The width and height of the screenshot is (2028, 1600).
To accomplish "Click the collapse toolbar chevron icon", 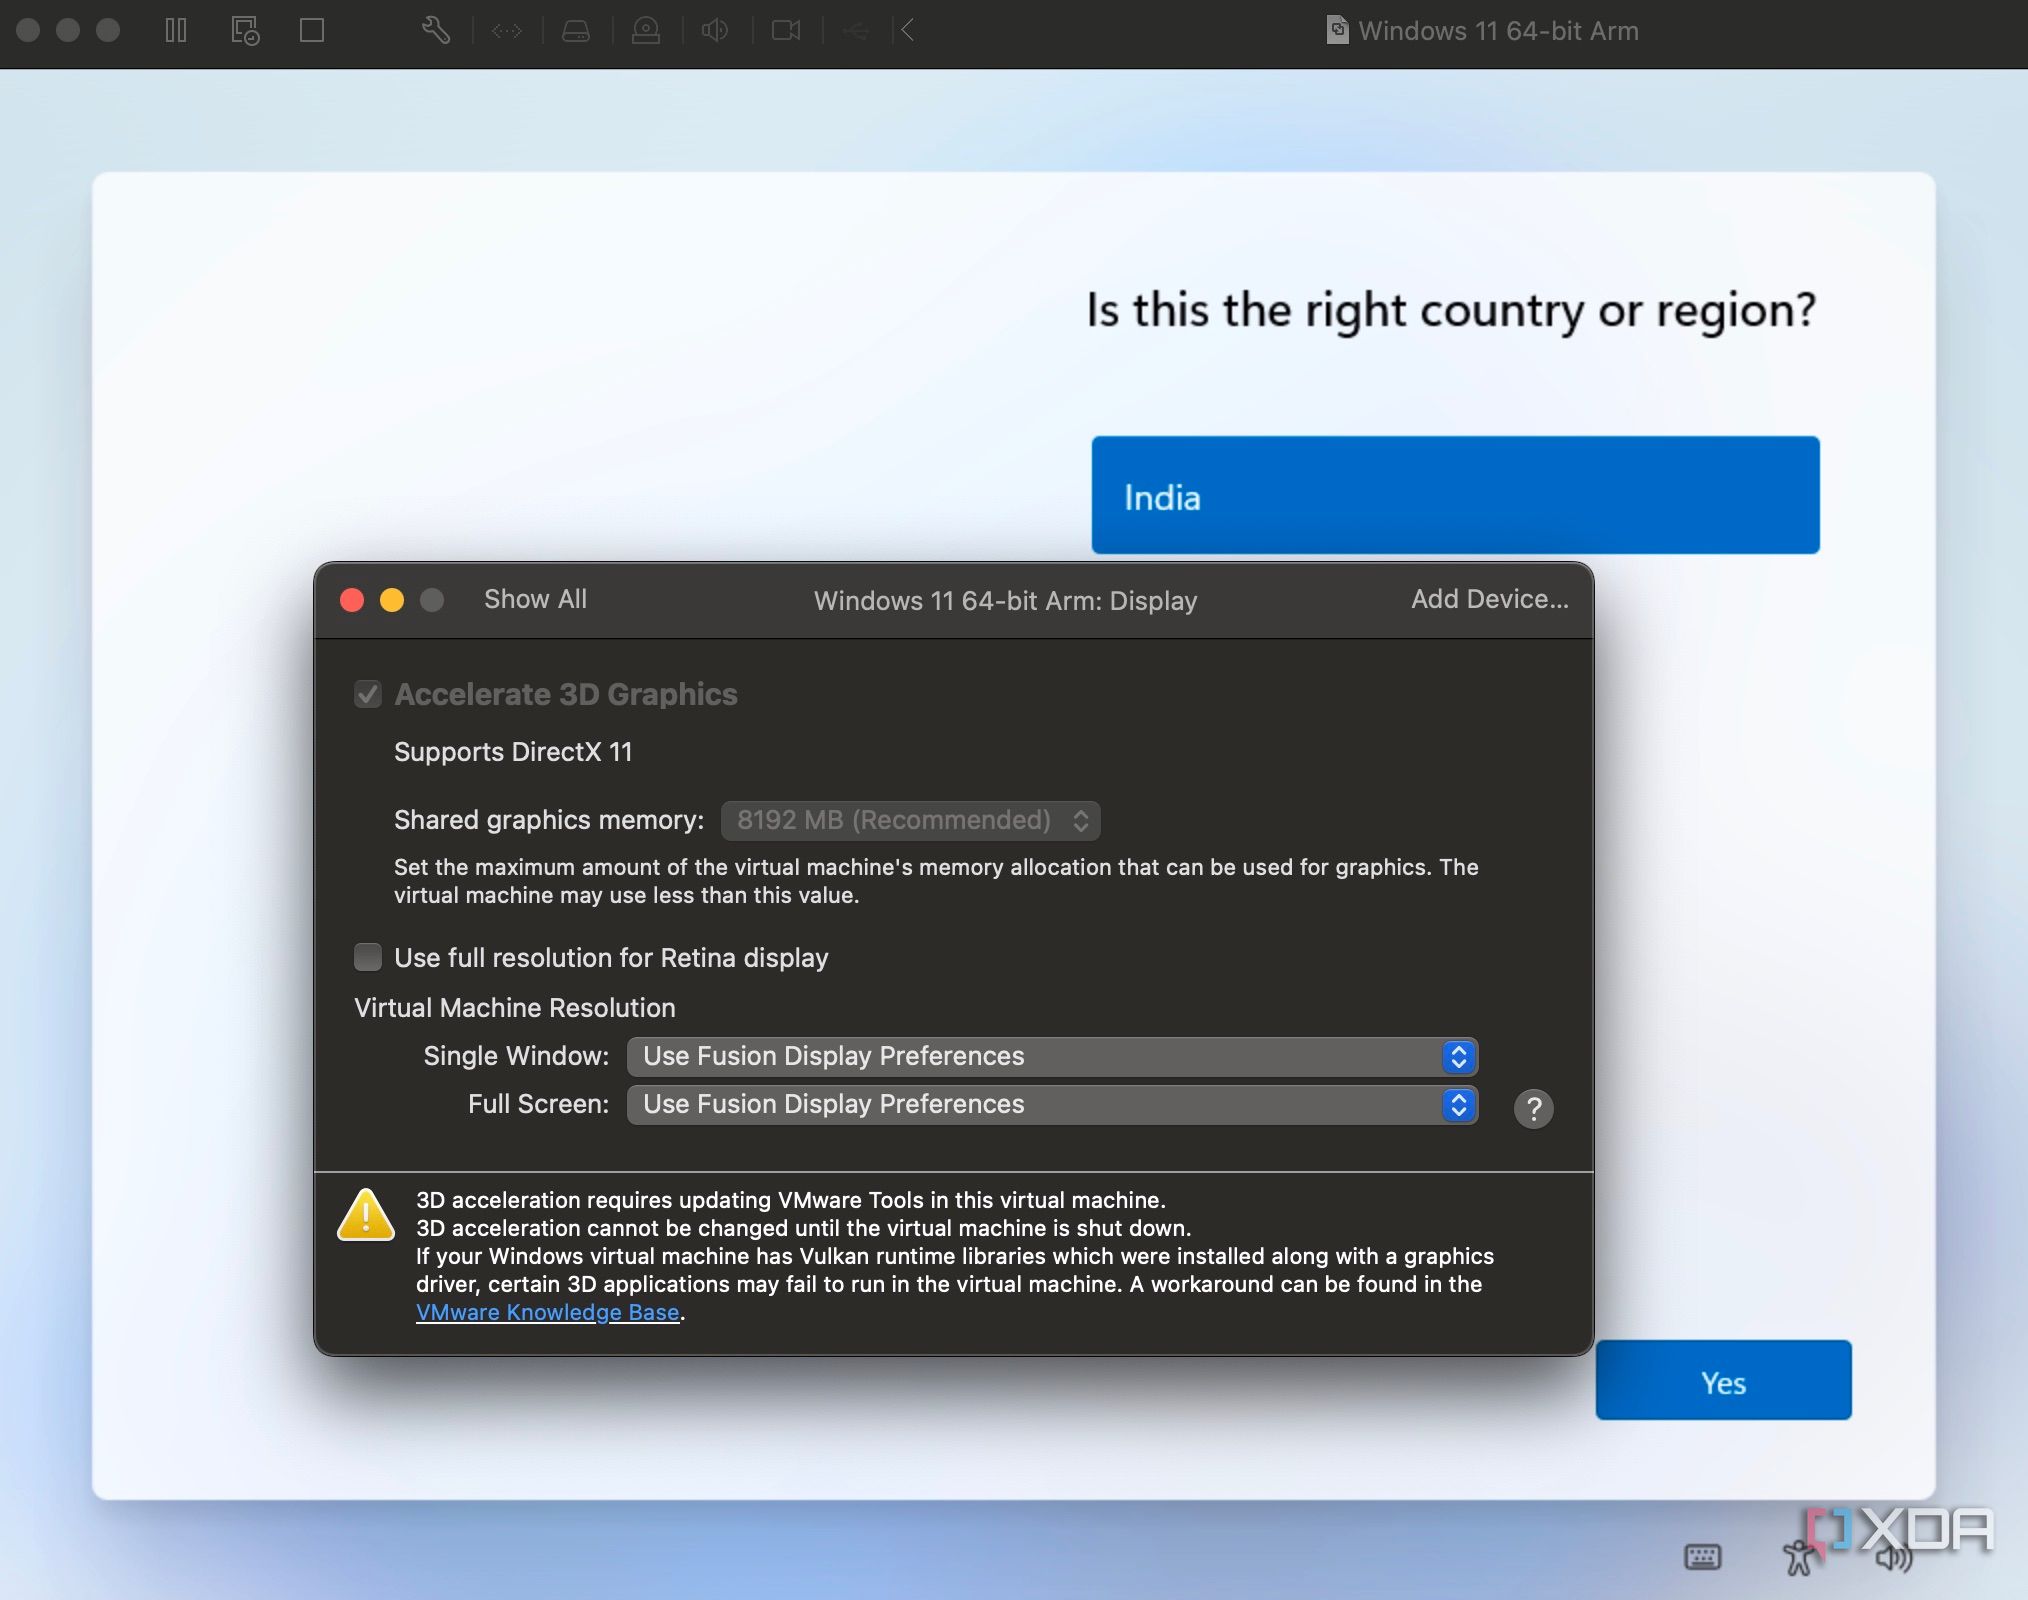I will (x=907, y=30).
